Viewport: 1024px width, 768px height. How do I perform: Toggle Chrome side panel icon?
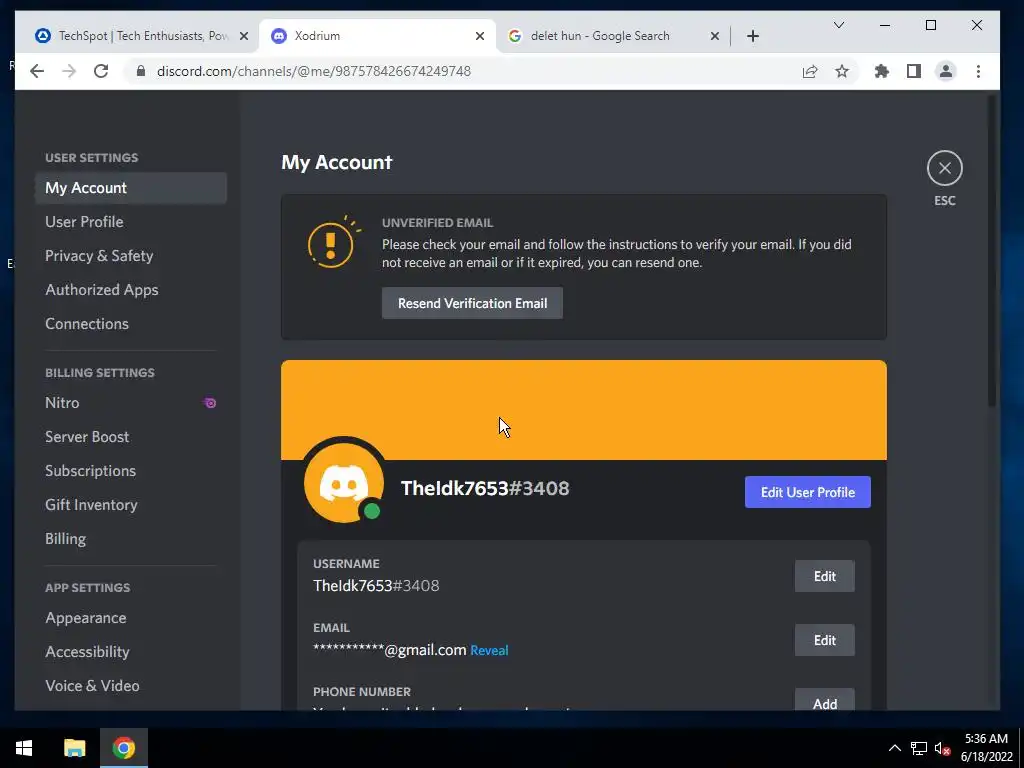(x=914, y=71)
